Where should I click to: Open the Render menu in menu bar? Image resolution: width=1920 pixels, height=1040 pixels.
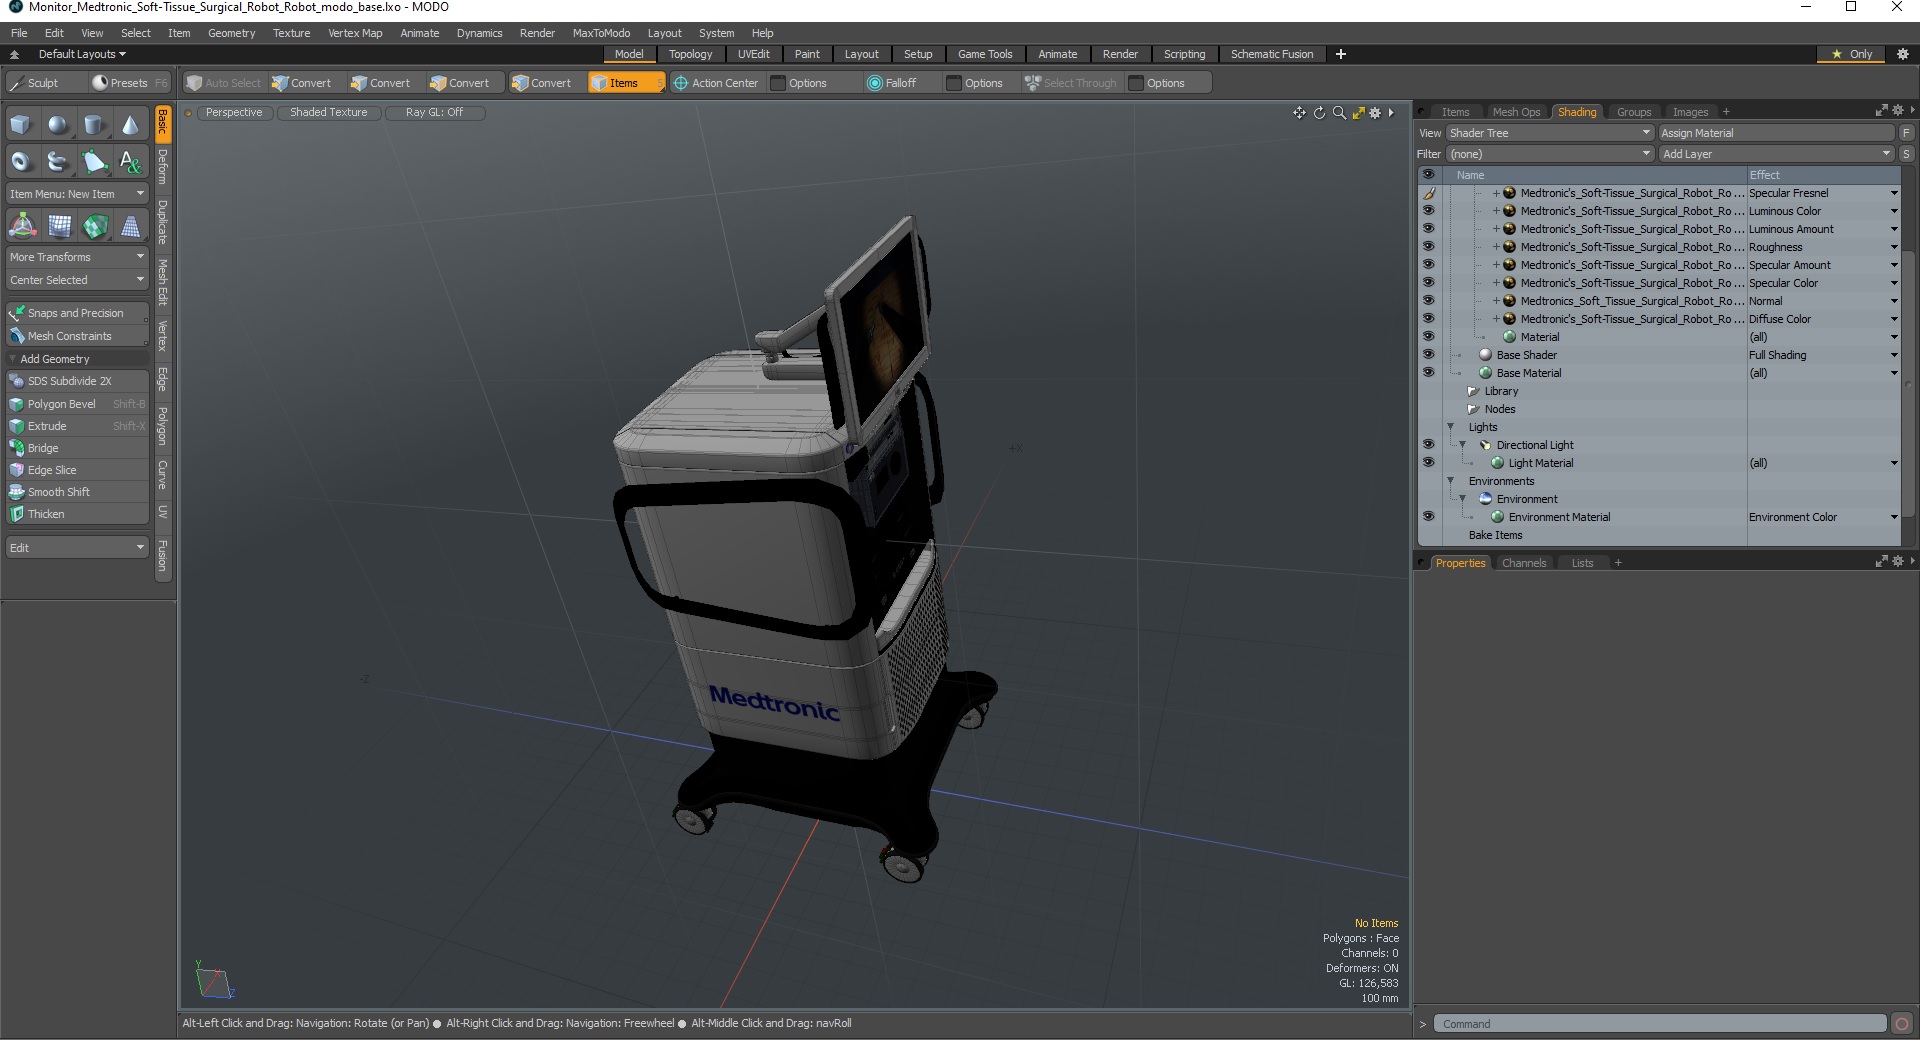pyautogui.click(x=537, y=33)
